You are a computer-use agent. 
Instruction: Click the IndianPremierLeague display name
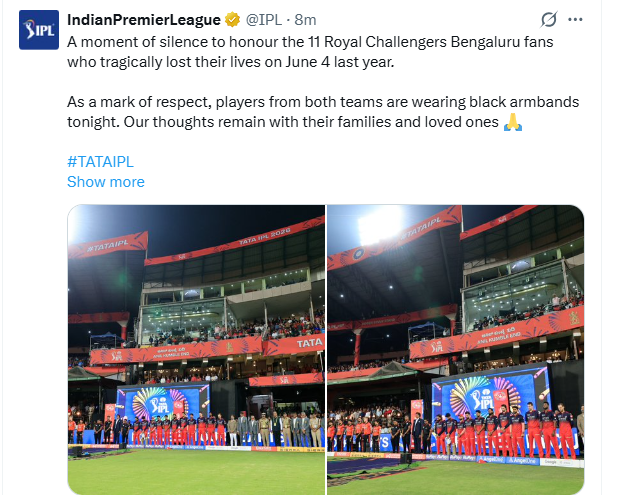[x=144, y=19]
